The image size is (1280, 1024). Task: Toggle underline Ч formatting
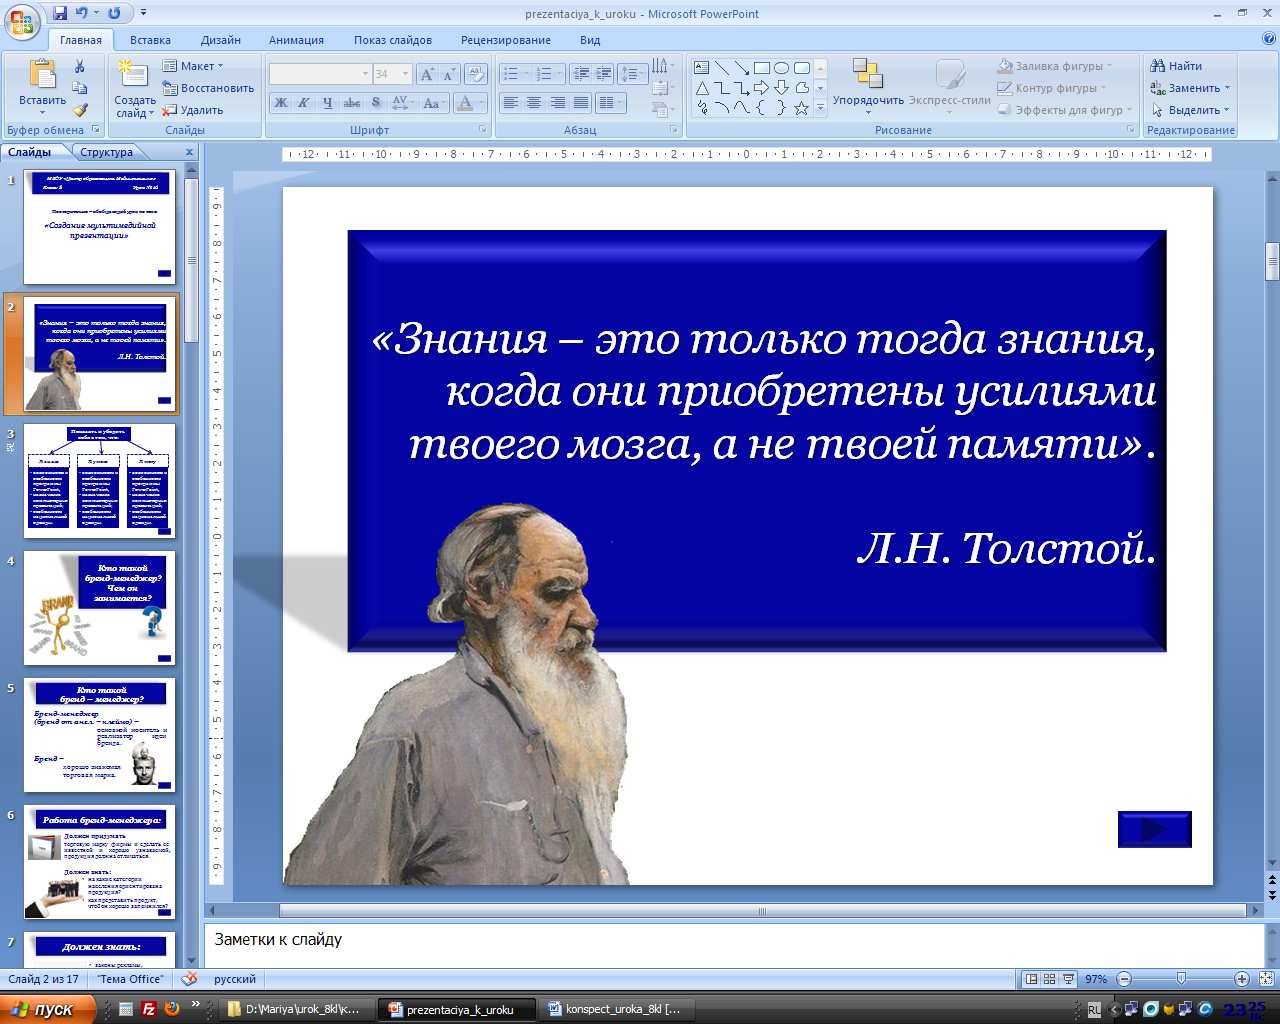click(326, 103)
